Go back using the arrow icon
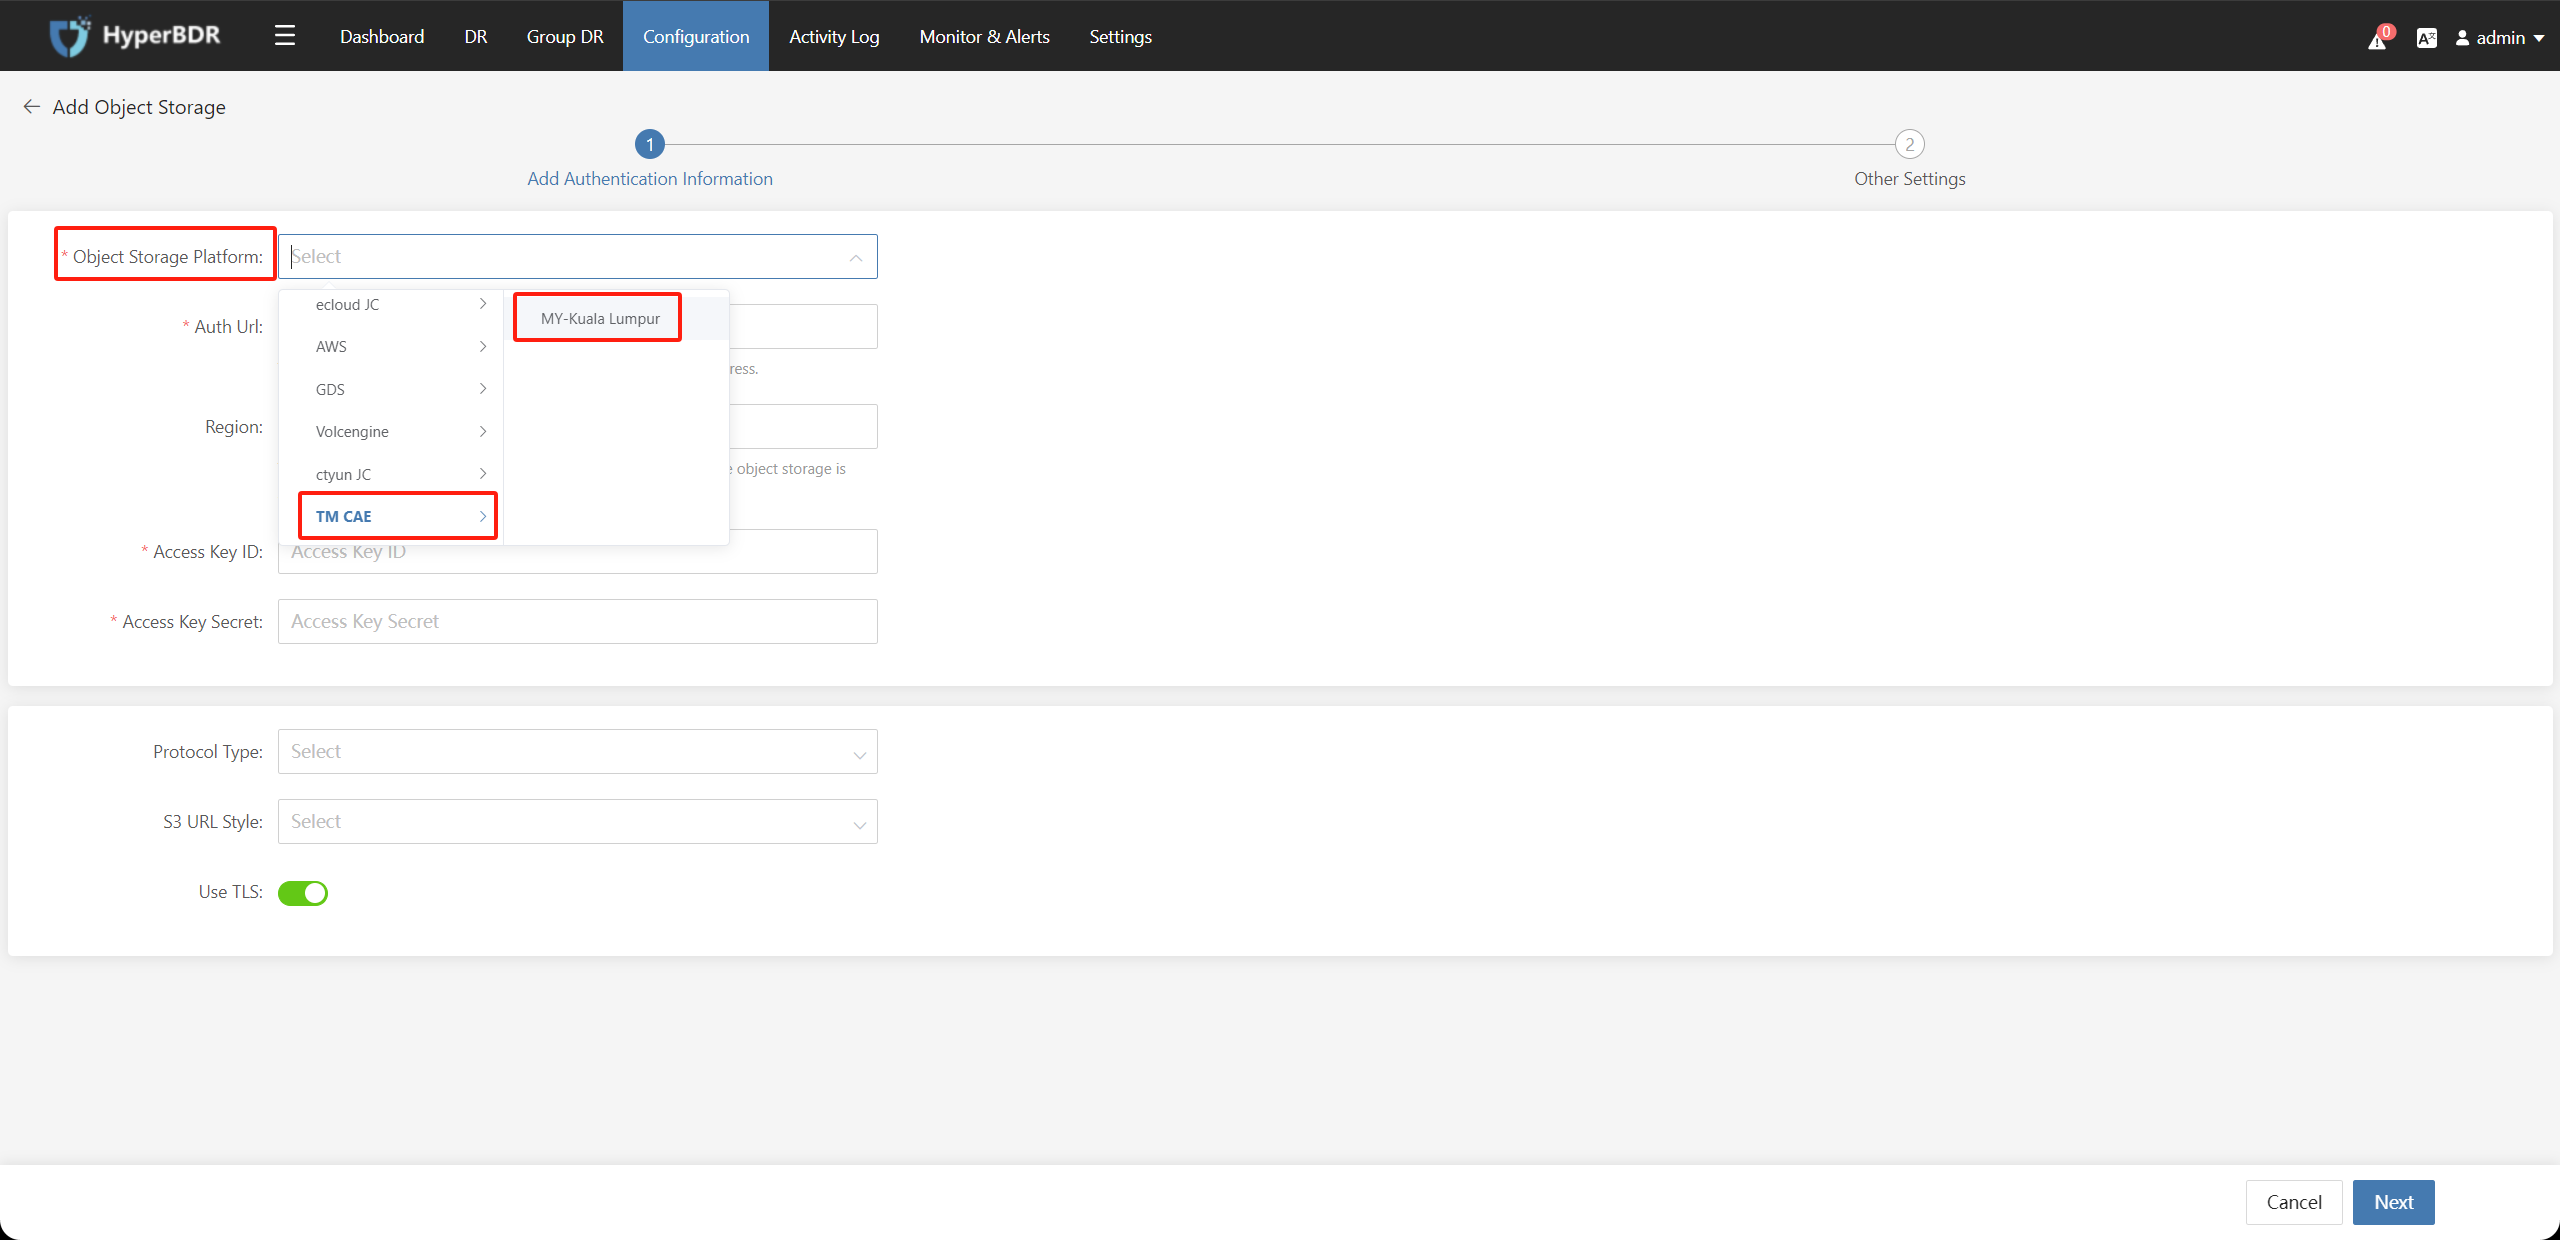 (x=32, y=107)
